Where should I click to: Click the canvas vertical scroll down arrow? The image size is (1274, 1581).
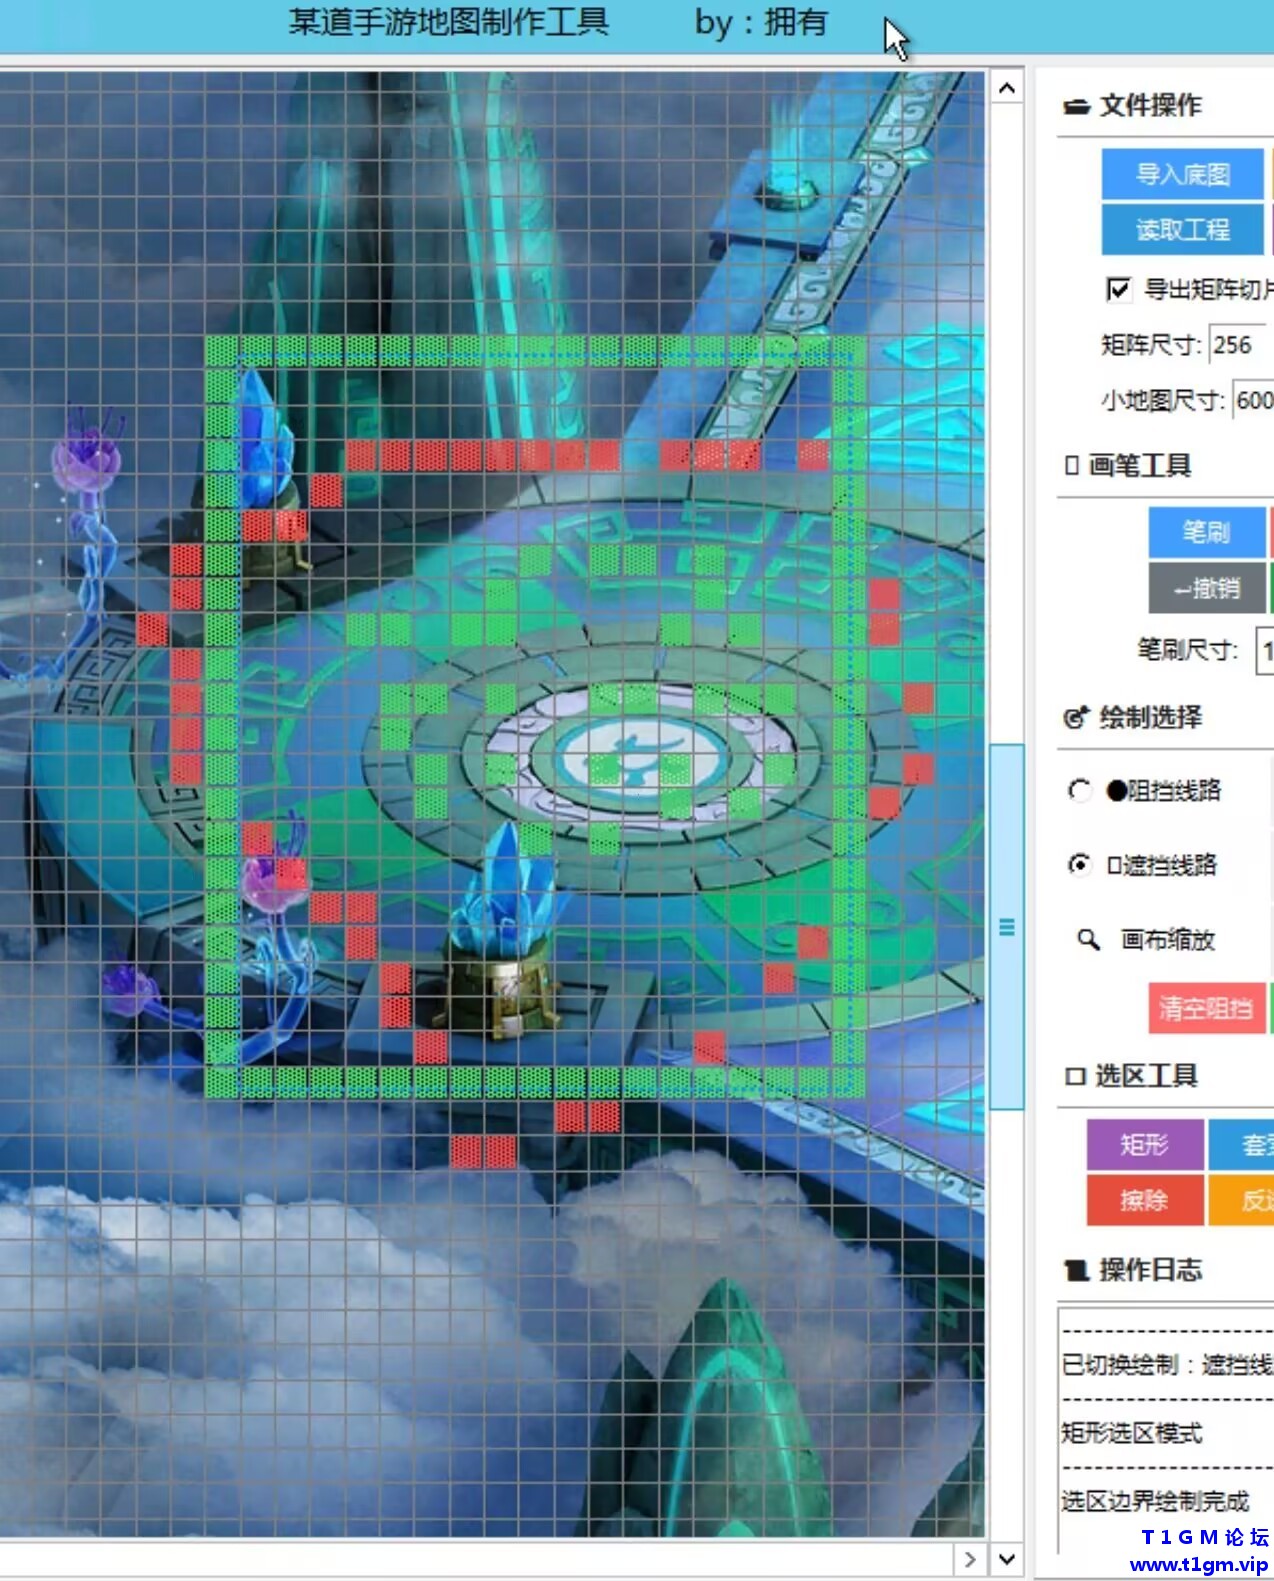click(1007, 1558)
